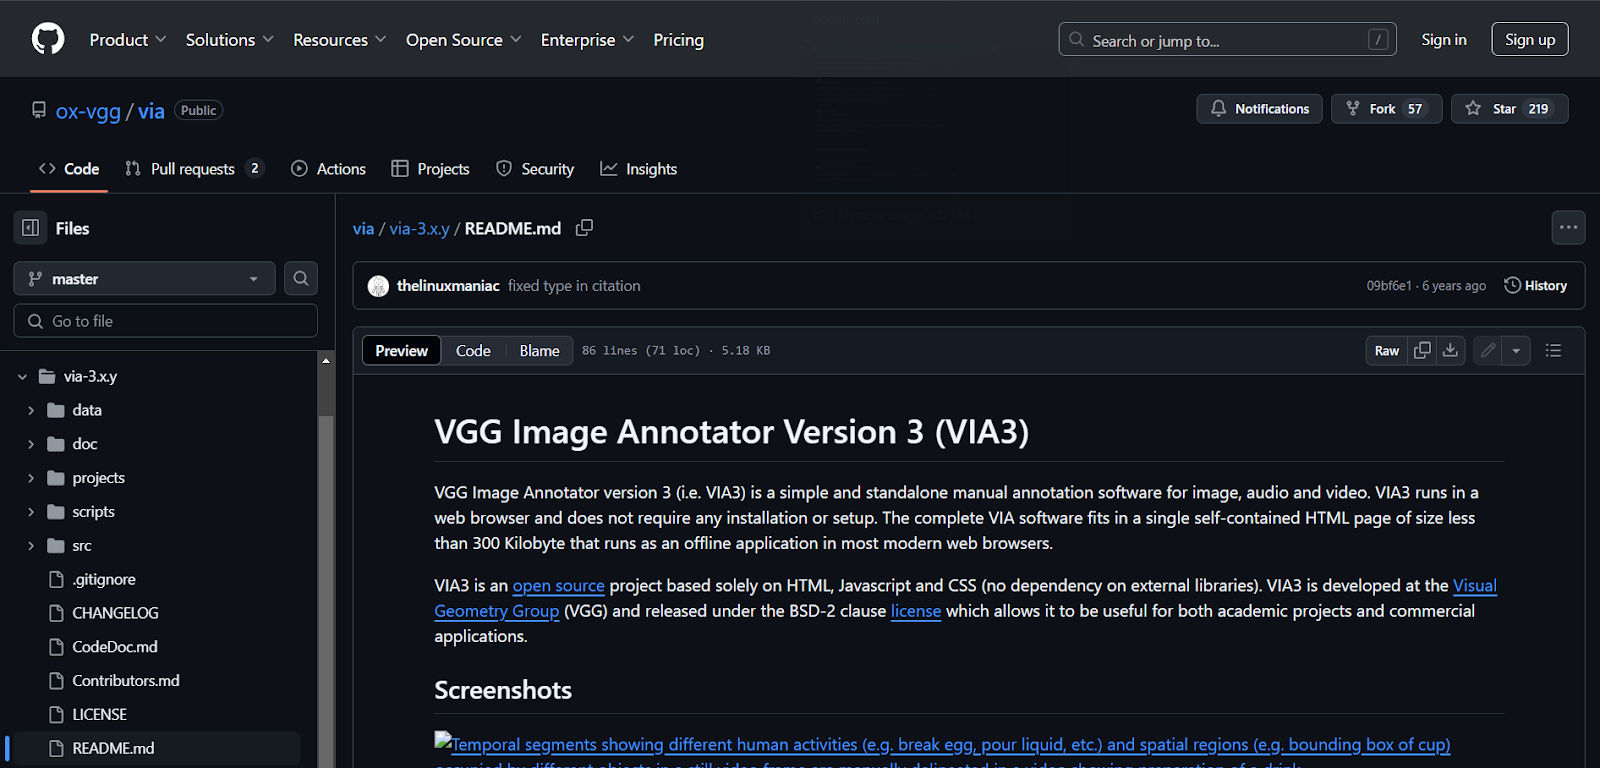Collapse the file tree panel icon
This screenshot has width=1600, height=768.
tap(31, 228)
